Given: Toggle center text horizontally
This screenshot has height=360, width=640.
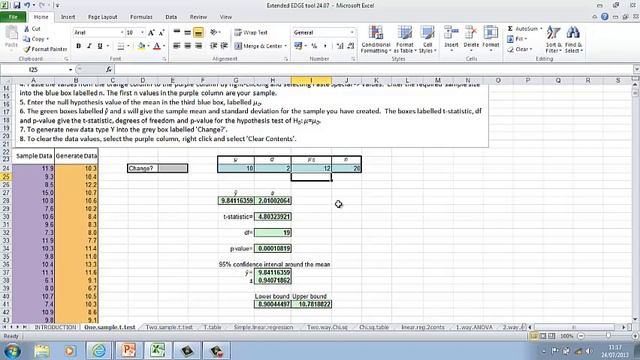Looking at the screenshot, I should coord(187,46).
